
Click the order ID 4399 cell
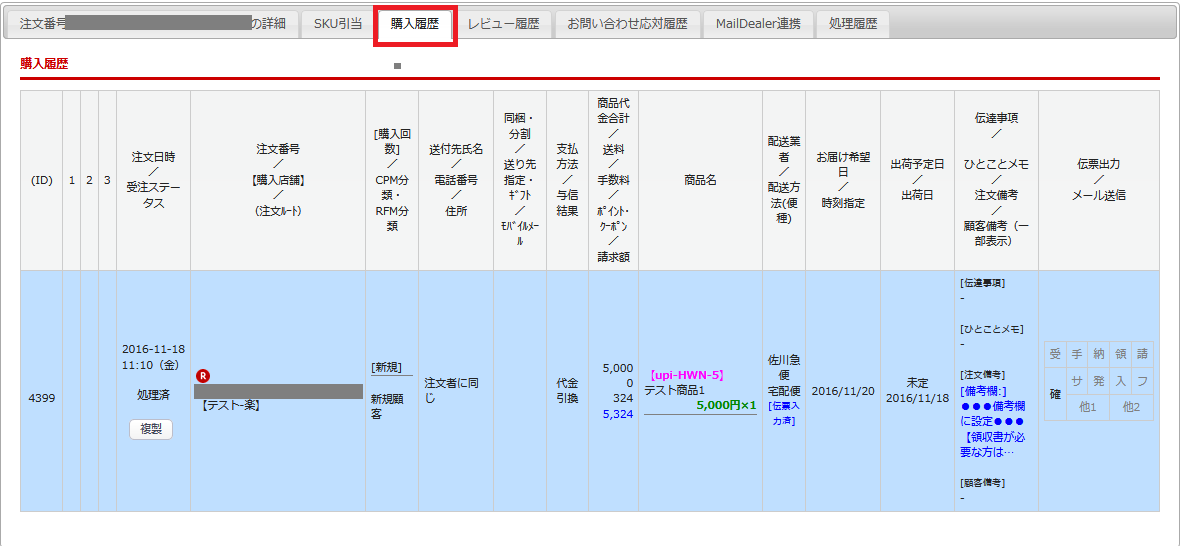pos(41,397)
